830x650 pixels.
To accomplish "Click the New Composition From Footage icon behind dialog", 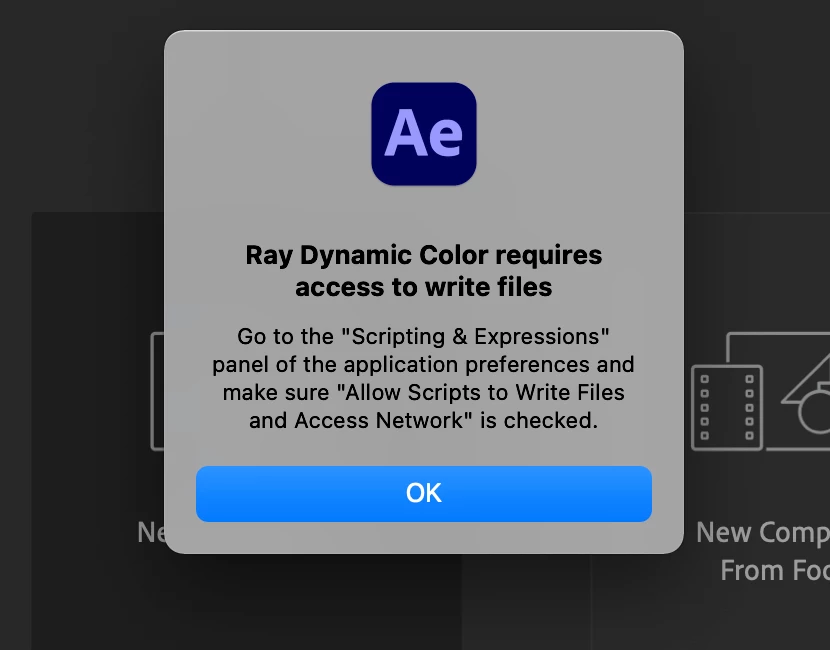I will point(761,392).
